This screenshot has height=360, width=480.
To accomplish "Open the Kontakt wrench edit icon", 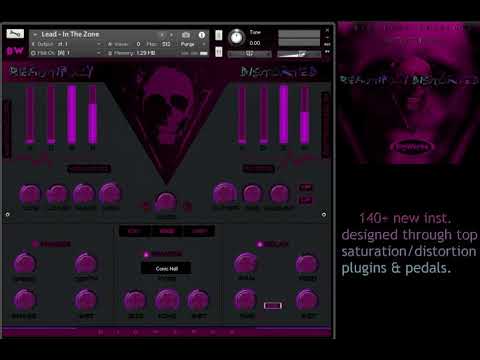I will click(x=15, y=34).
